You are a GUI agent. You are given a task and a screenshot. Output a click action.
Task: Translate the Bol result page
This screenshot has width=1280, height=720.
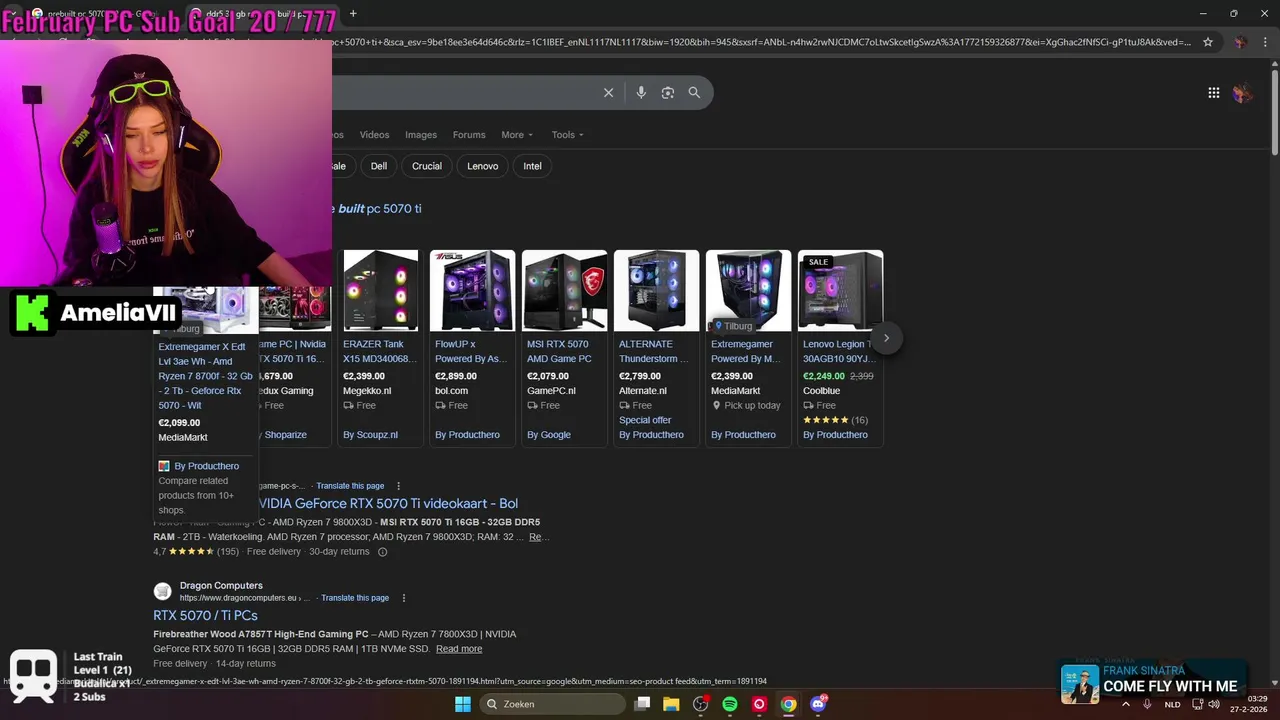[350, 486]
